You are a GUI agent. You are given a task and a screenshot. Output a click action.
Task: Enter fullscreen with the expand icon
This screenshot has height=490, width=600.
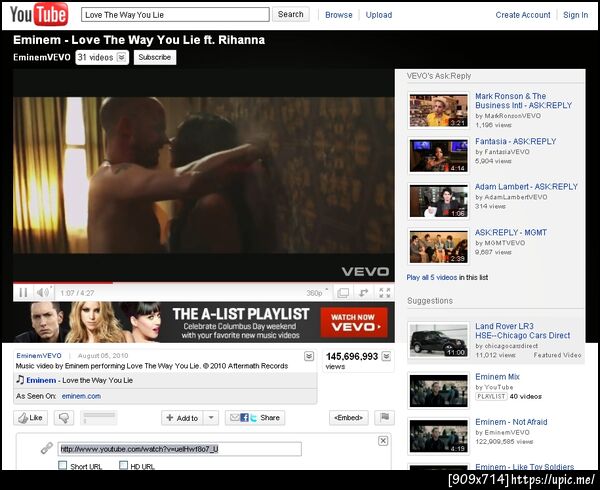click(385, 293)
